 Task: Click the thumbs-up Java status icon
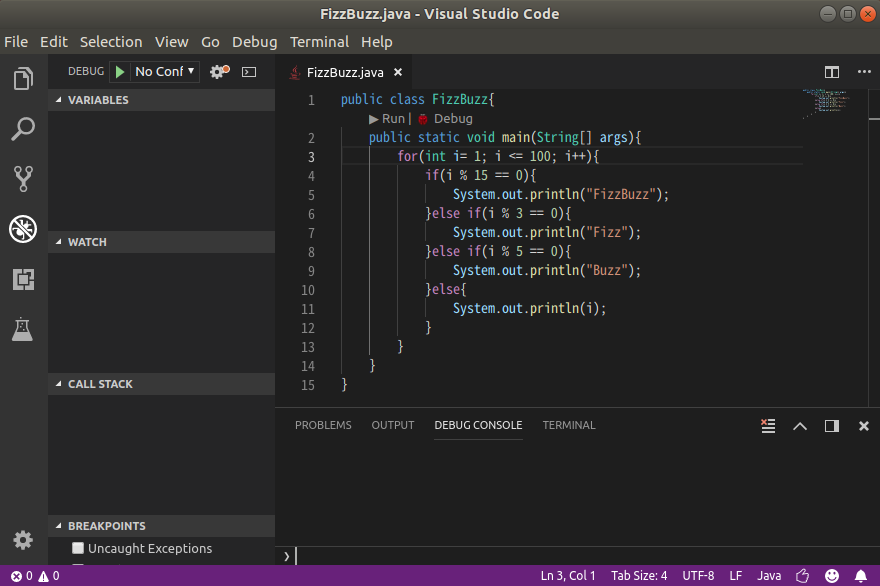point(803,576)
